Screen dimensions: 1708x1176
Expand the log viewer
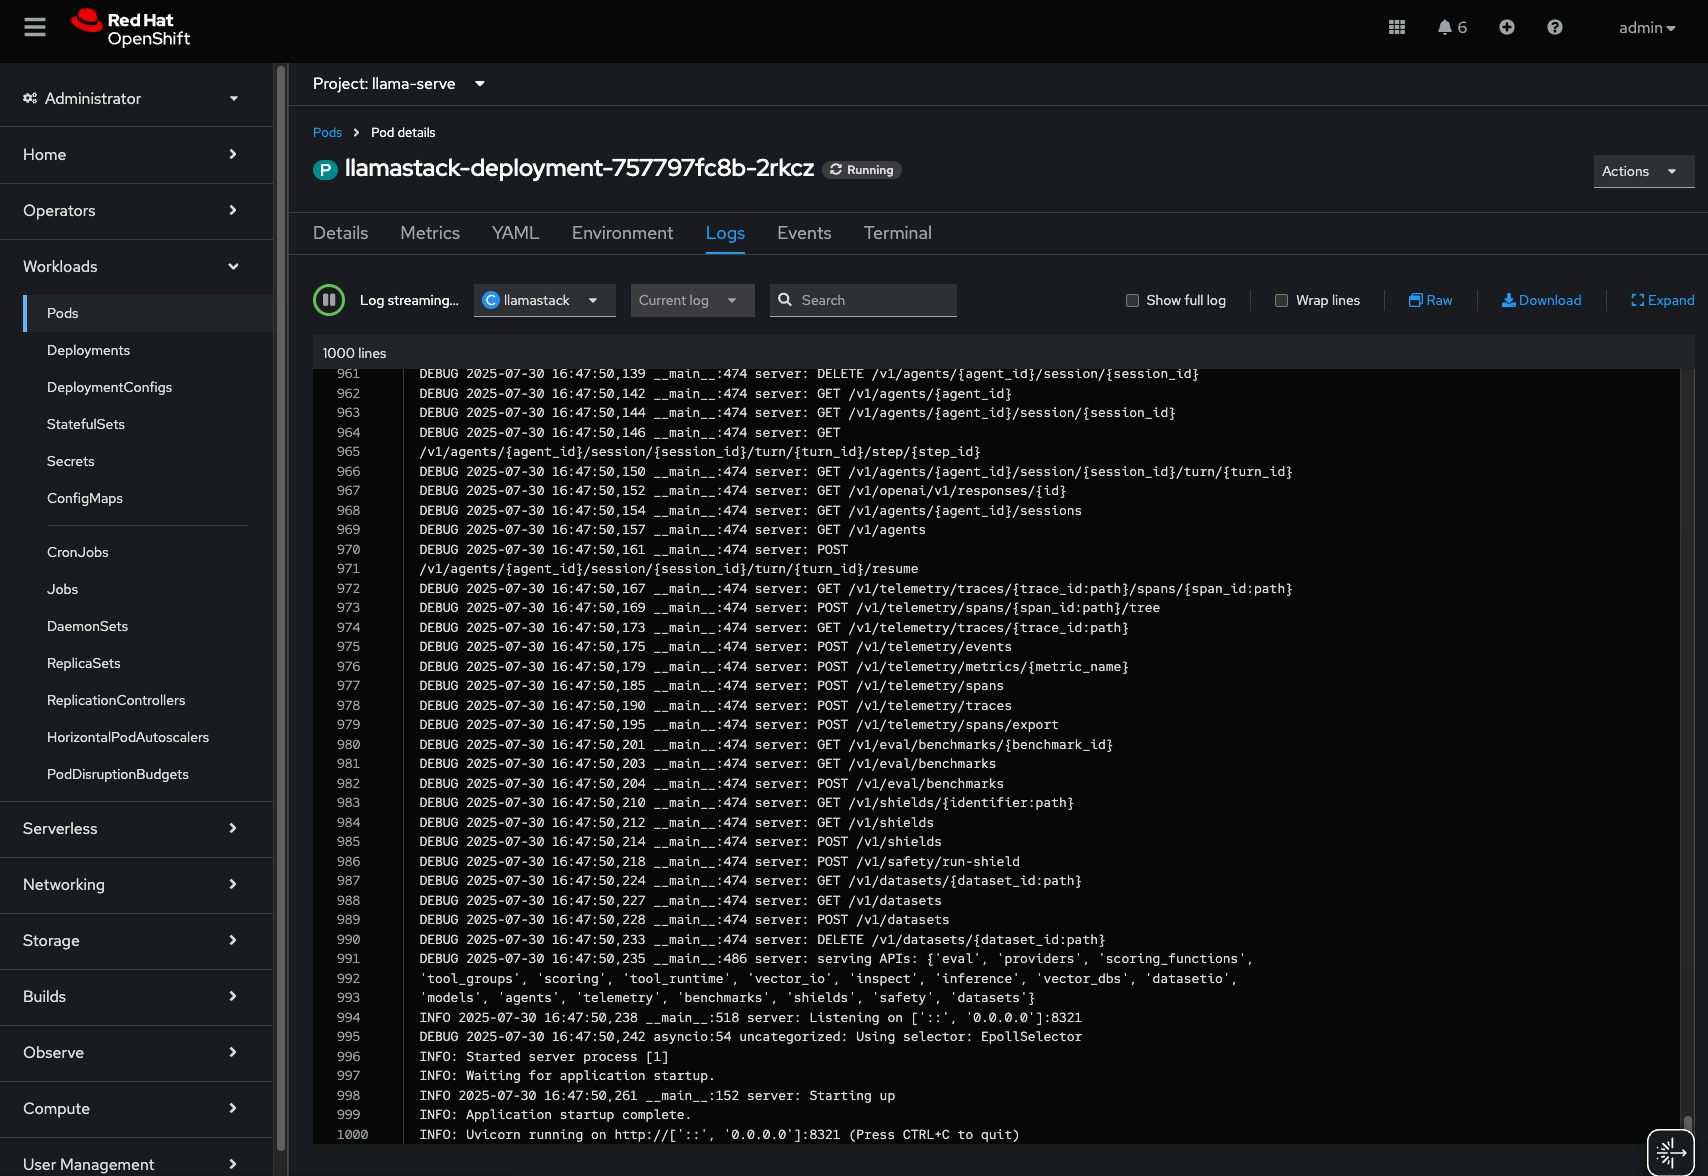point(1662,300)
